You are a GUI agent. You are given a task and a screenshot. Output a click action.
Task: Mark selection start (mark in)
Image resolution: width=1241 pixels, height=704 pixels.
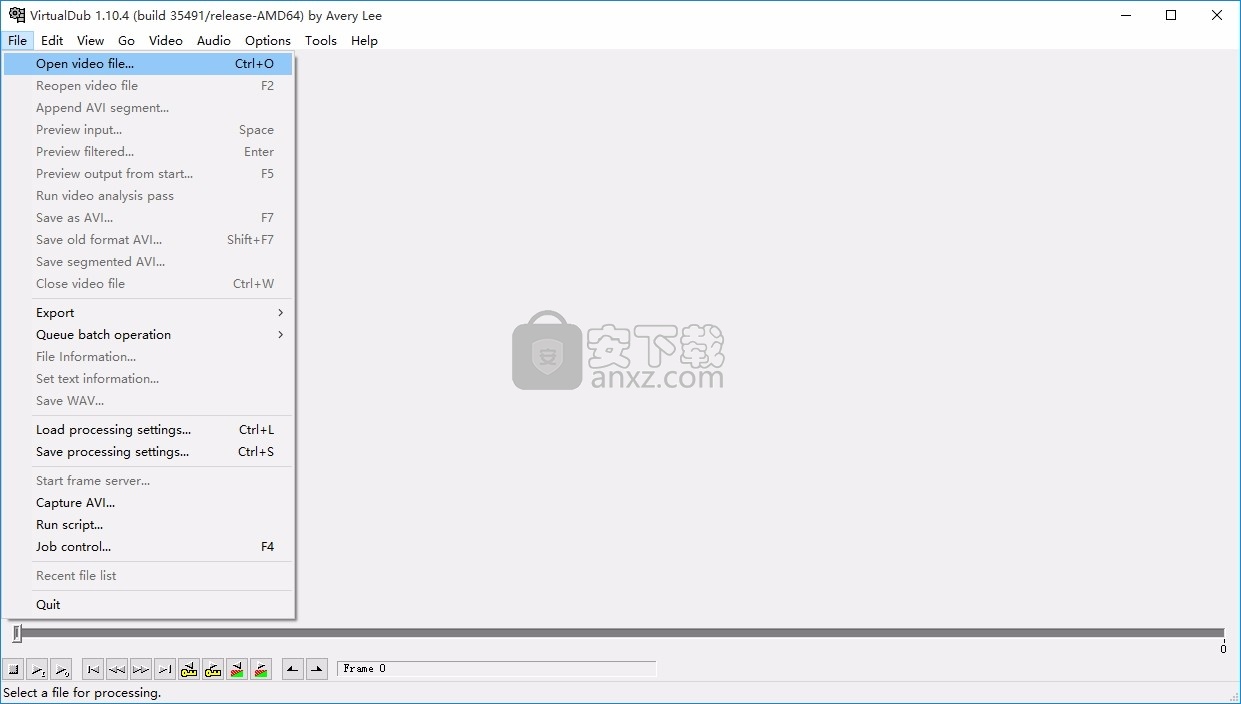[x=293, y=669]
